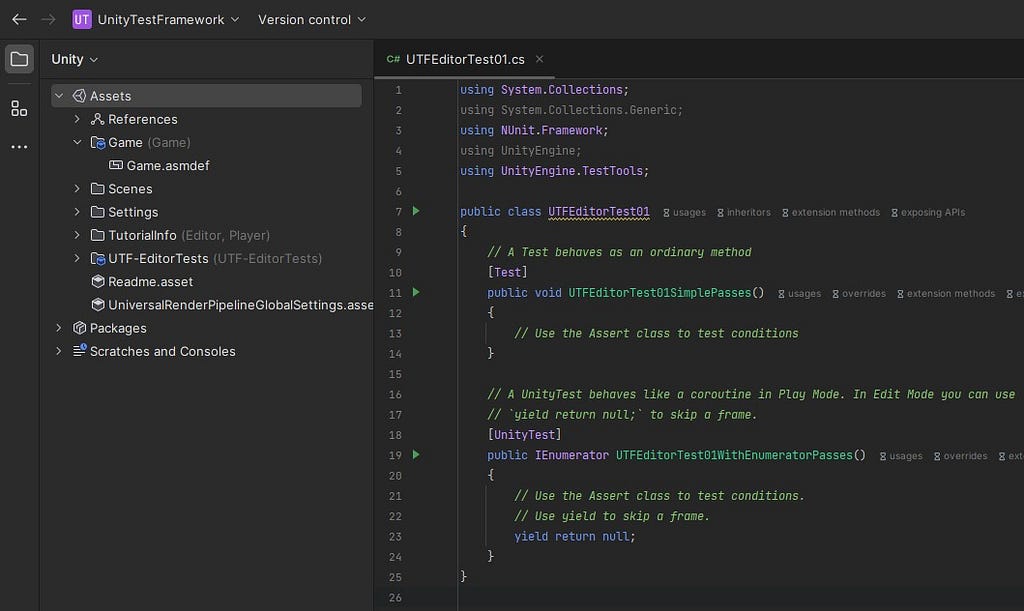Show usages of UTFEditorTest01SimplePasses
Screen dimensions: 1024x611
[x=799, y=294]
